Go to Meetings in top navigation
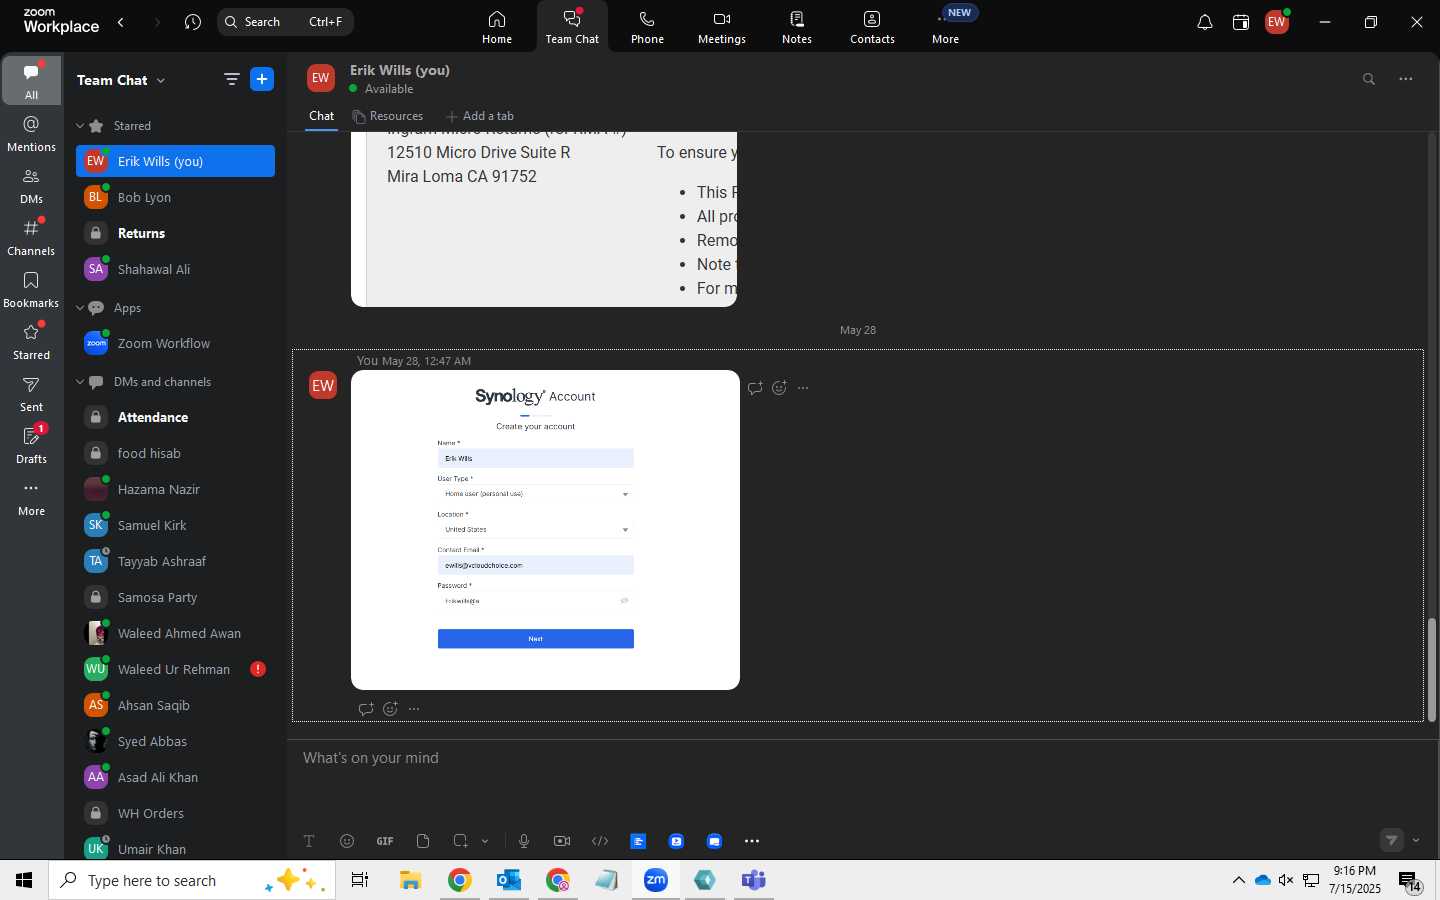 [x=722, y=27]
